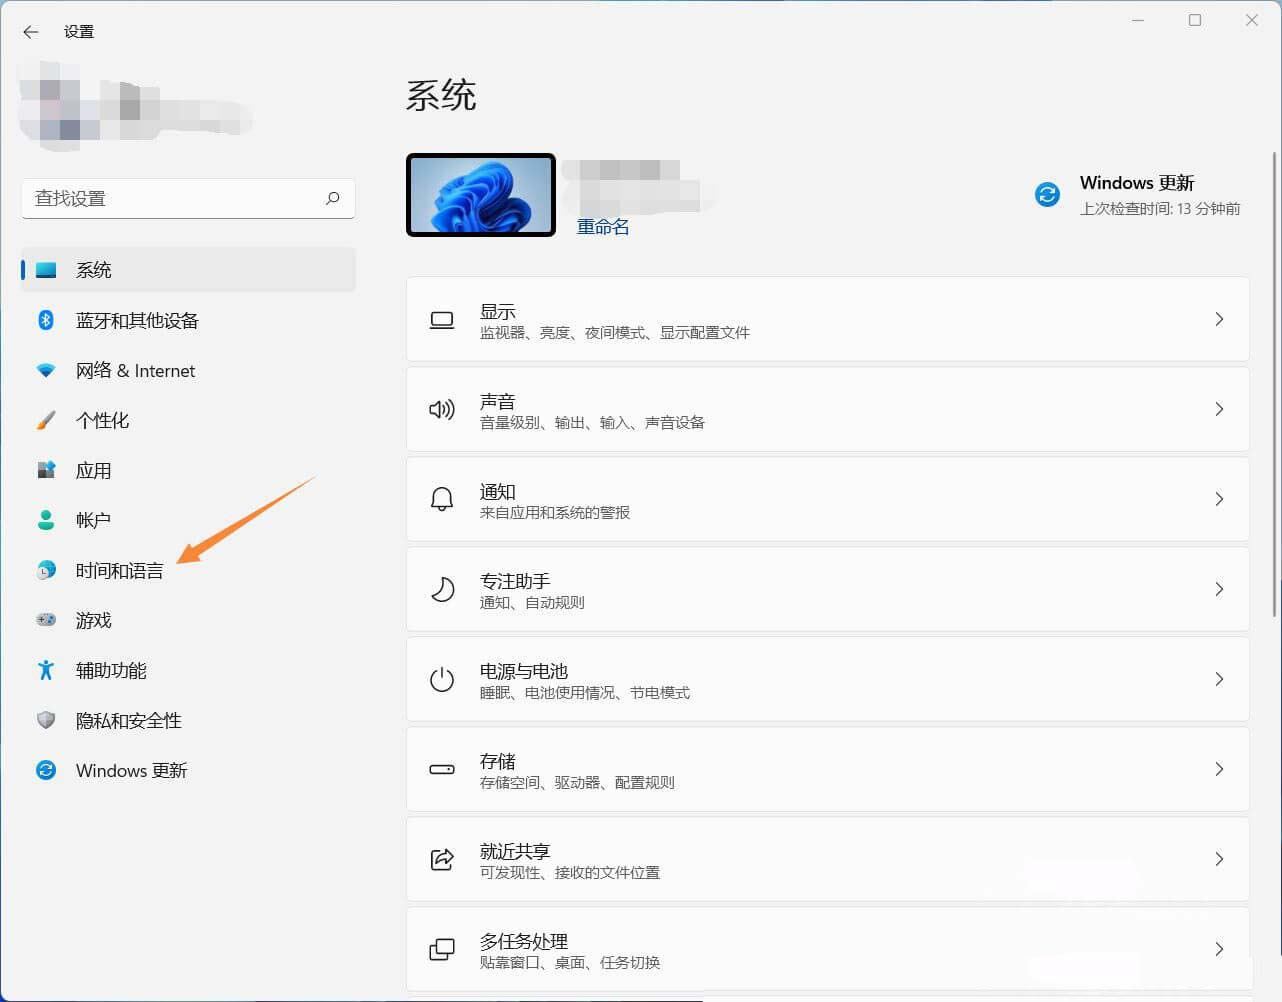Open 时间和语言 from the sidebar

(x=119, y=570)
